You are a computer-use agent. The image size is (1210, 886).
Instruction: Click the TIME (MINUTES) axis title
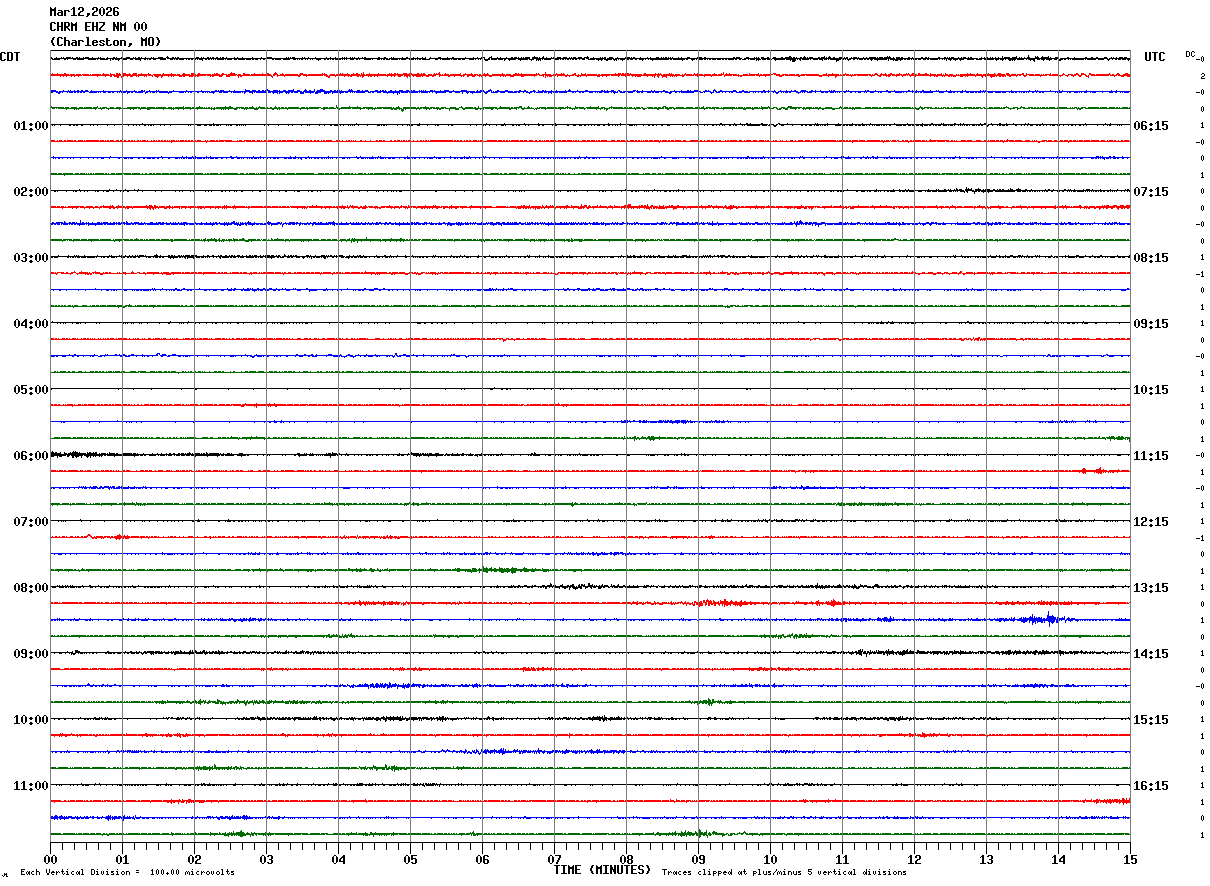pos(602,870)
